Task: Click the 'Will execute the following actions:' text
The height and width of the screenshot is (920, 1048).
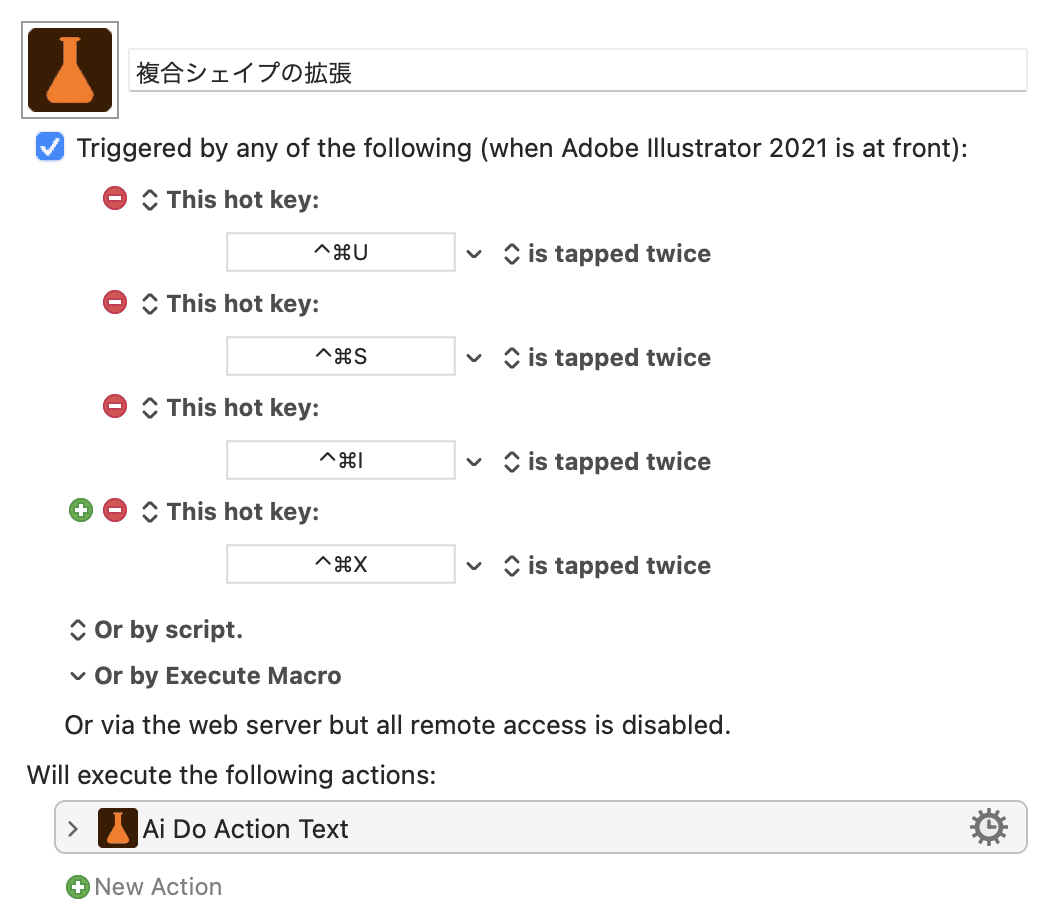Action: pyautogui.click(x=231, y=775)
